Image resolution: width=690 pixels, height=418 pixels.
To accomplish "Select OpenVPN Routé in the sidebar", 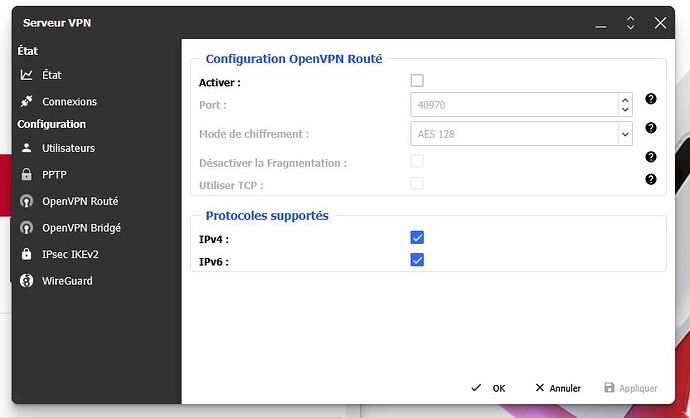I will click(79, 201).
